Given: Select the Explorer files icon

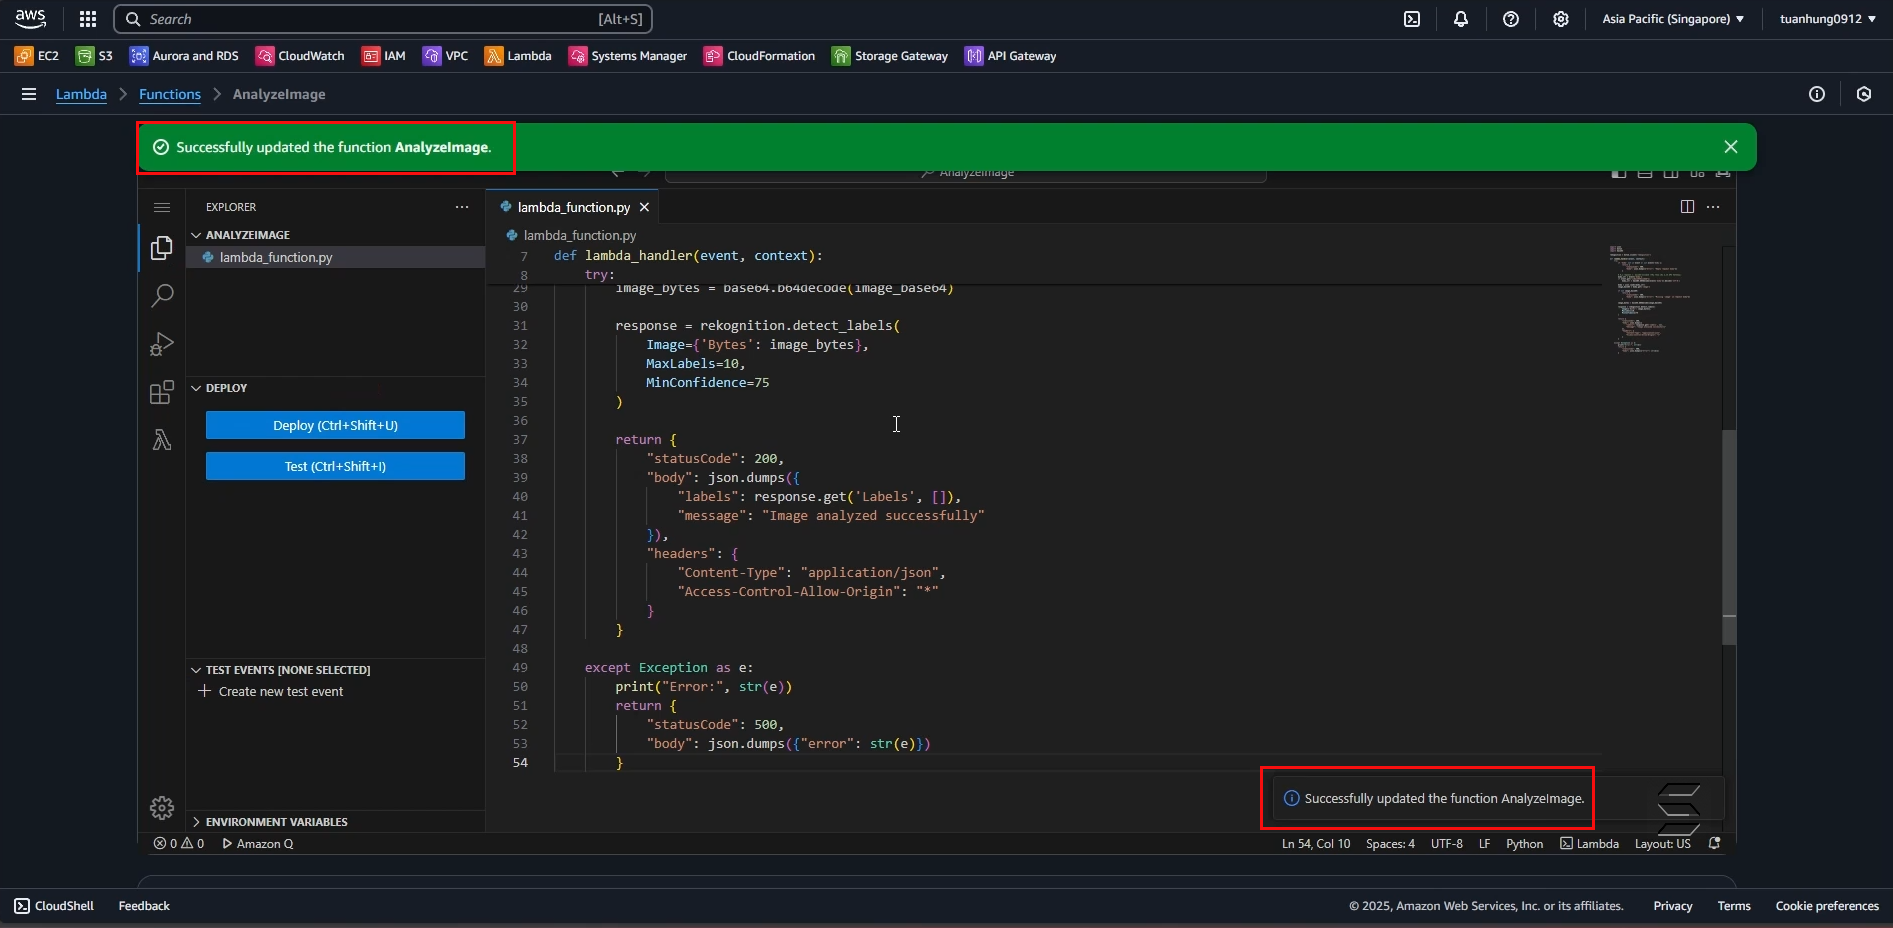Looking at the screenshot, I should [x=162, y=248].
